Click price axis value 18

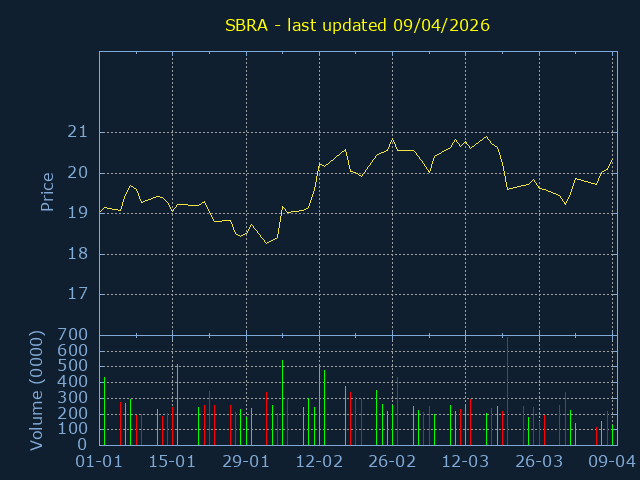(x=78, y=254)
